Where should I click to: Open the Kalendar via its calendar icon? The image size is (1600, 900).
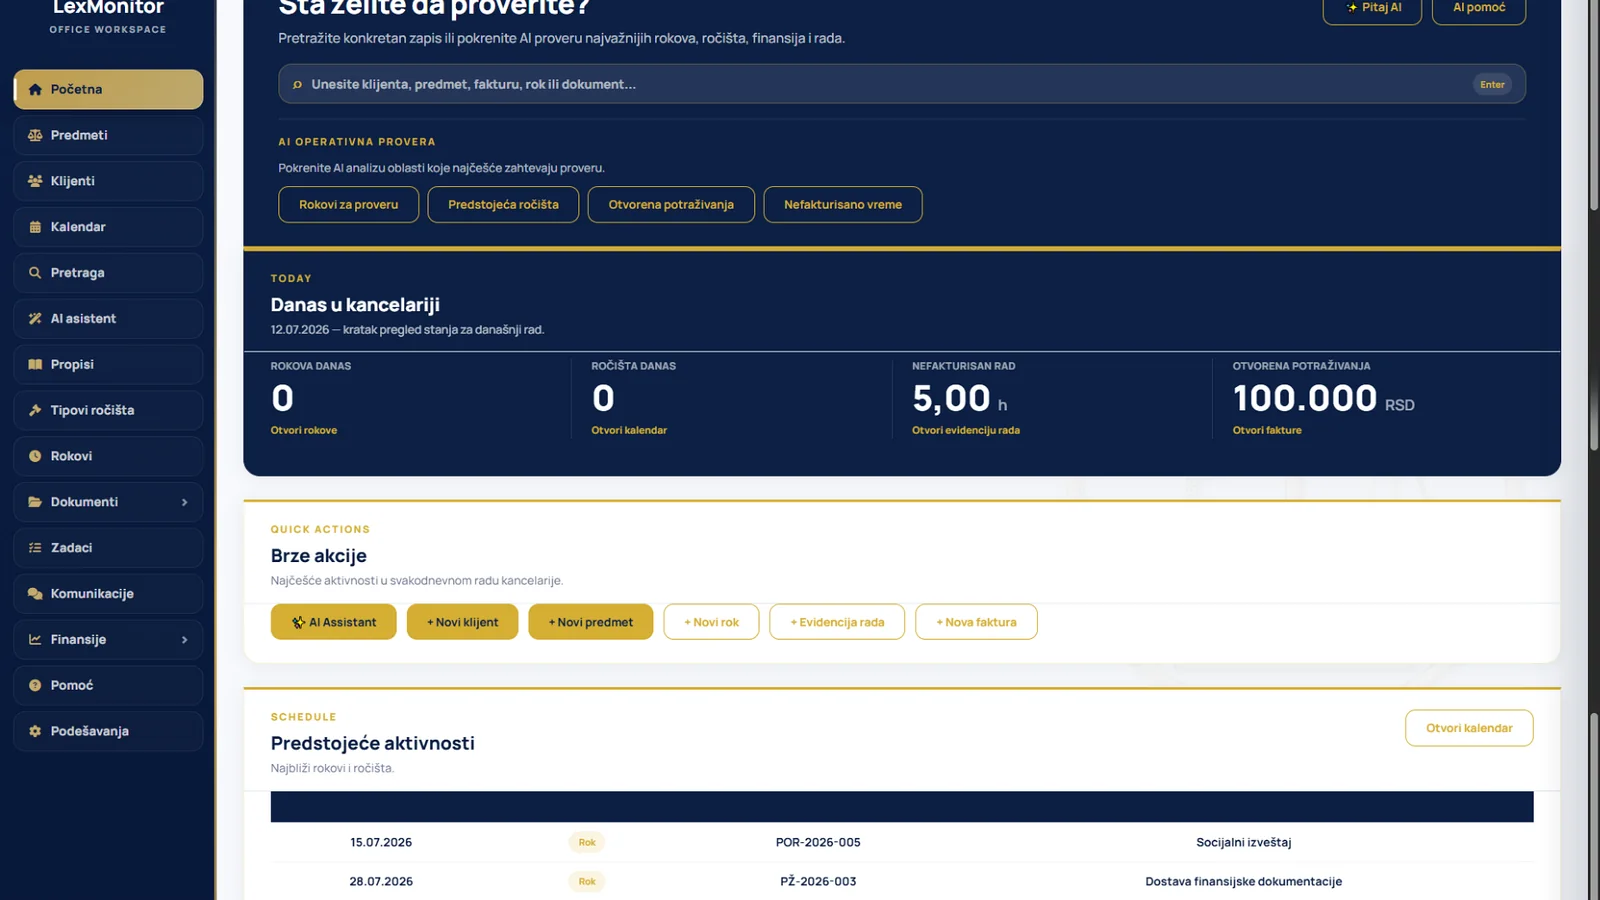(x=35, y=227)
